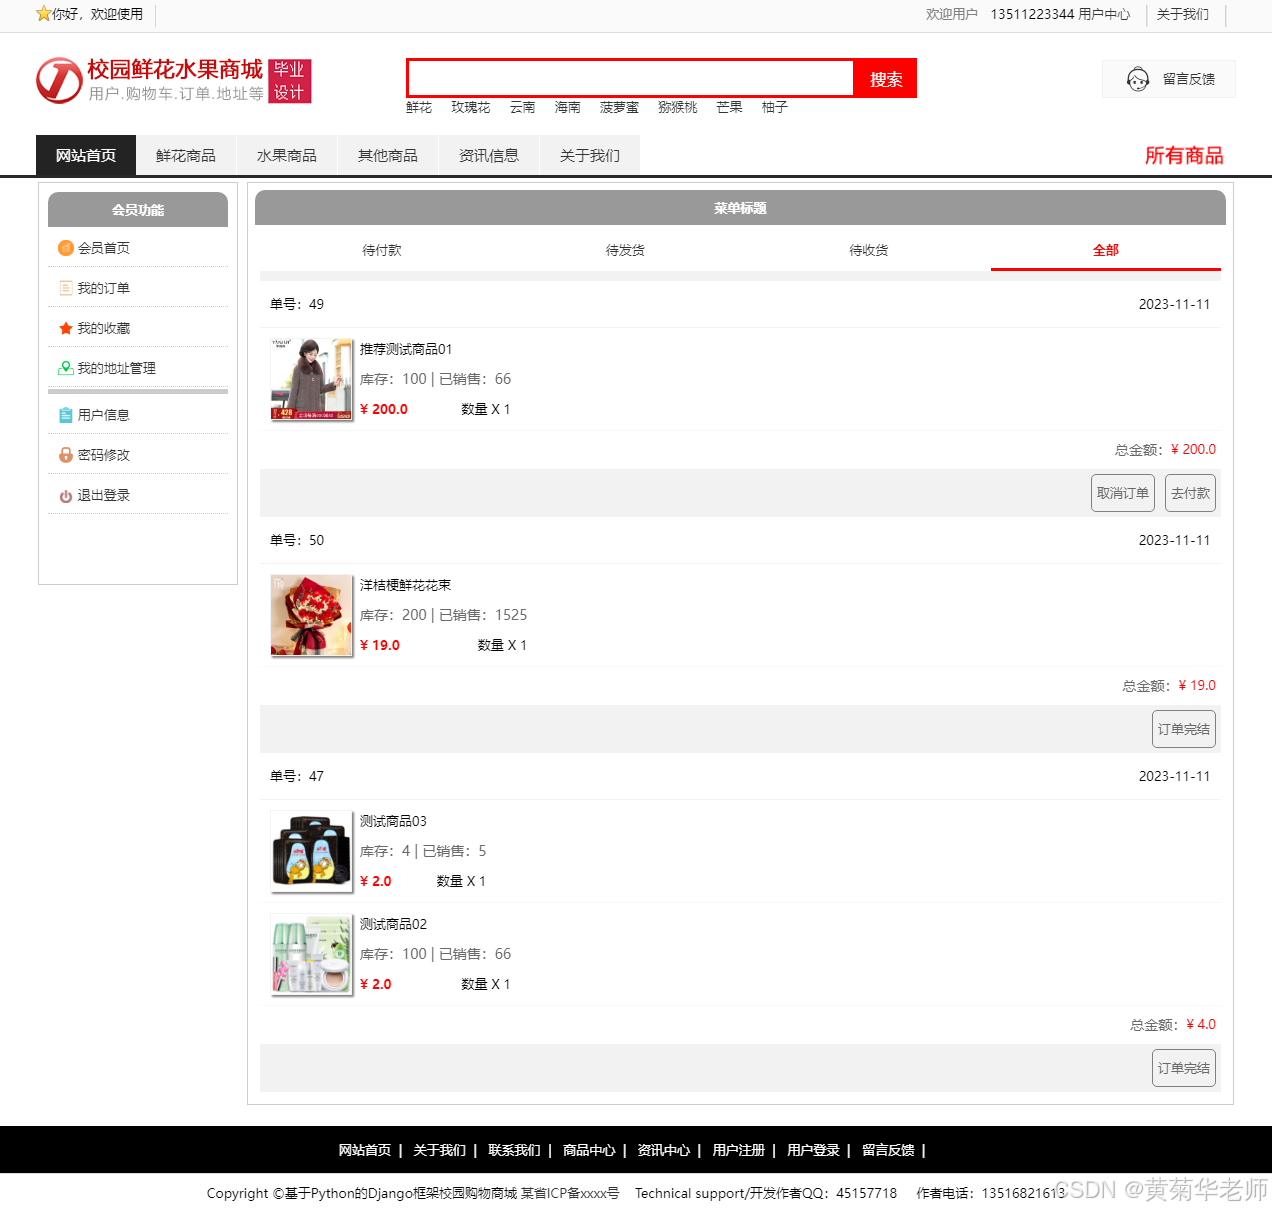Switch to the 待付款 order tab

[382, 250]
